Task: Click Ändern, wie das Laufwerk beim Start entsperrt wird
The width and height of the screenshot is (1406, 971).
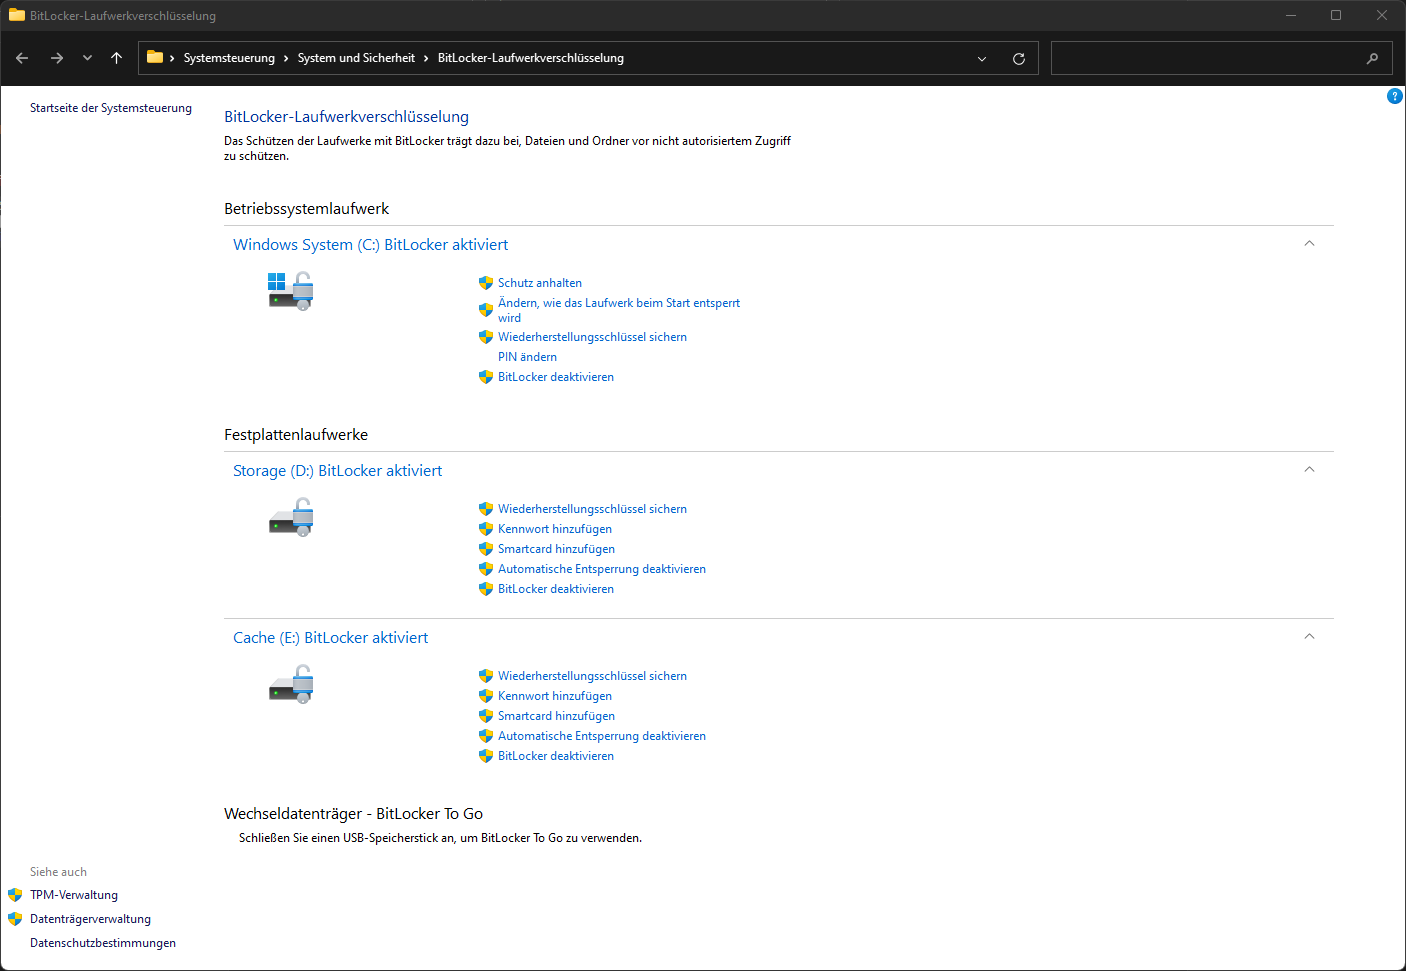Action: (619, 310)
